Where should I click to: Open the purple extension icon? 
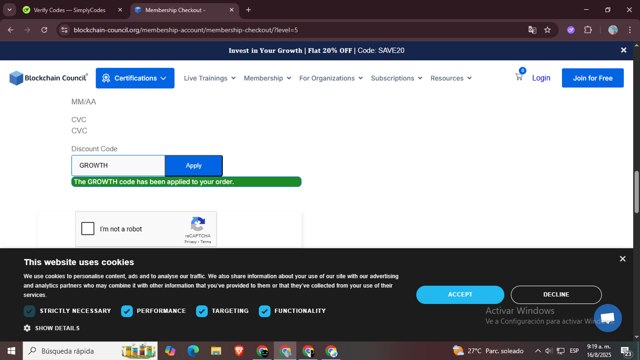tap(571, 30)
